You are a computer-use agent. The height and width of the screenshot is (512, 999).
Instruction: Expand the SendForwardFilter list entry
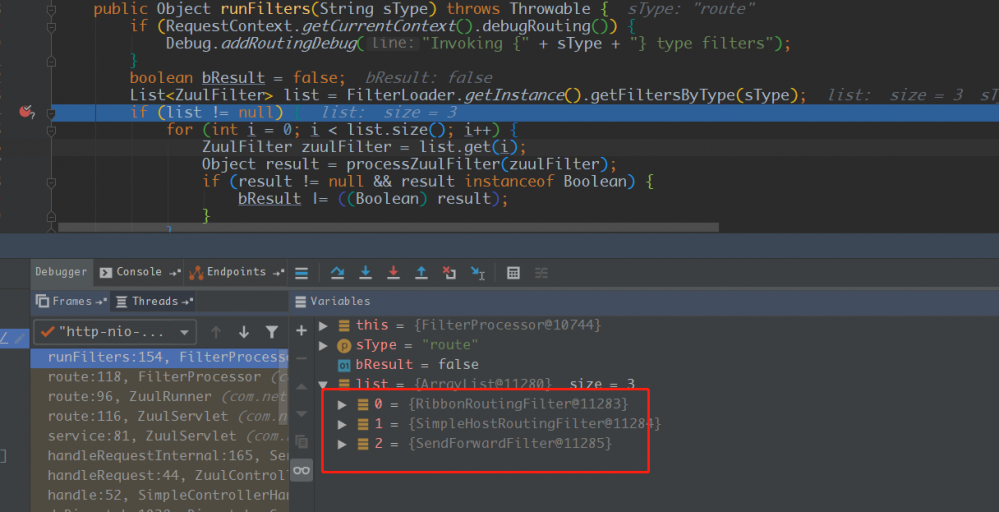[342, 444]
